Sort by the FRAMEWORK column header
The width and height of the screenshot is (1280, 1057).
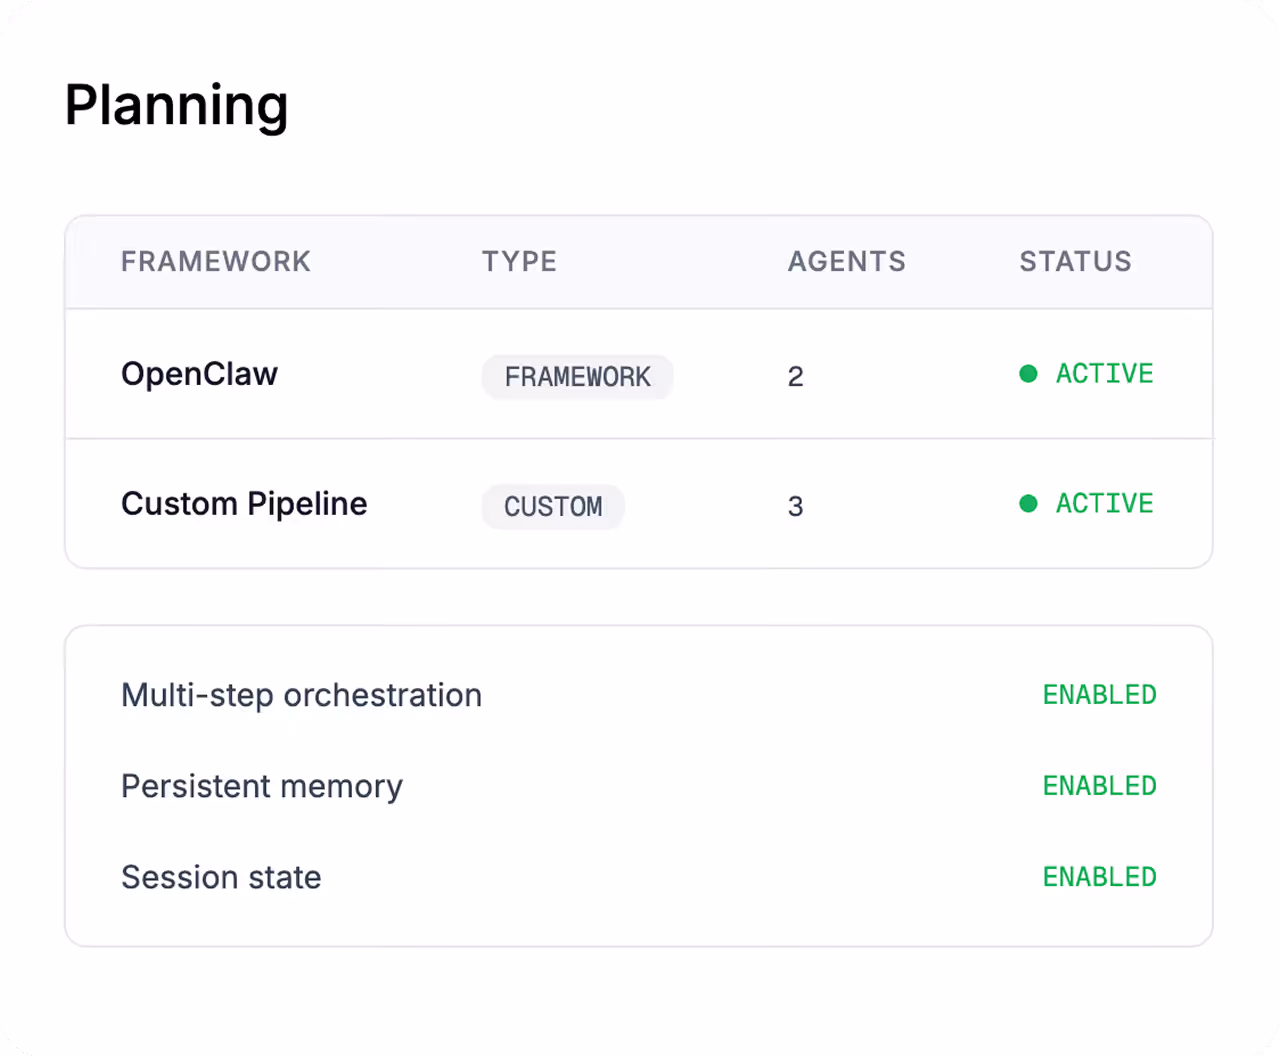[x=216, y=262]
